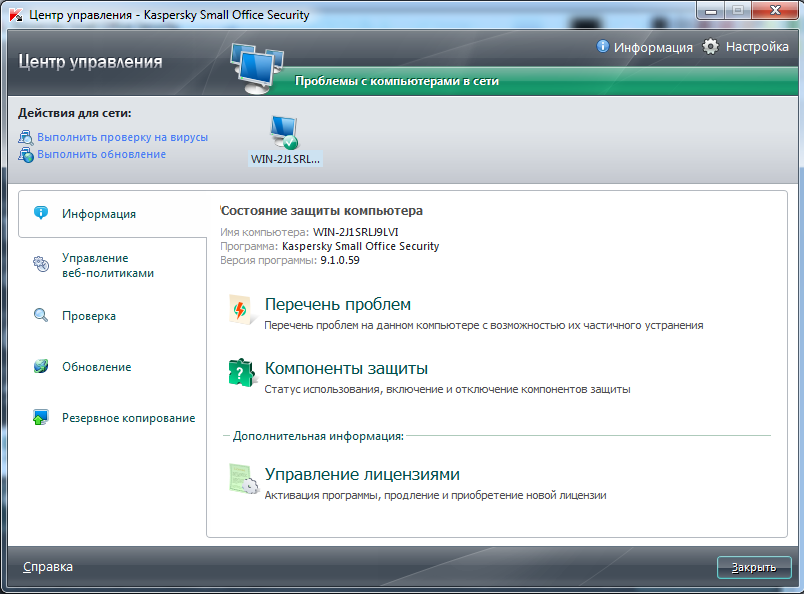Click the virus scan icon beside Выполнить проверку
This screenshot has height=594, width=804.
(26, 137)
